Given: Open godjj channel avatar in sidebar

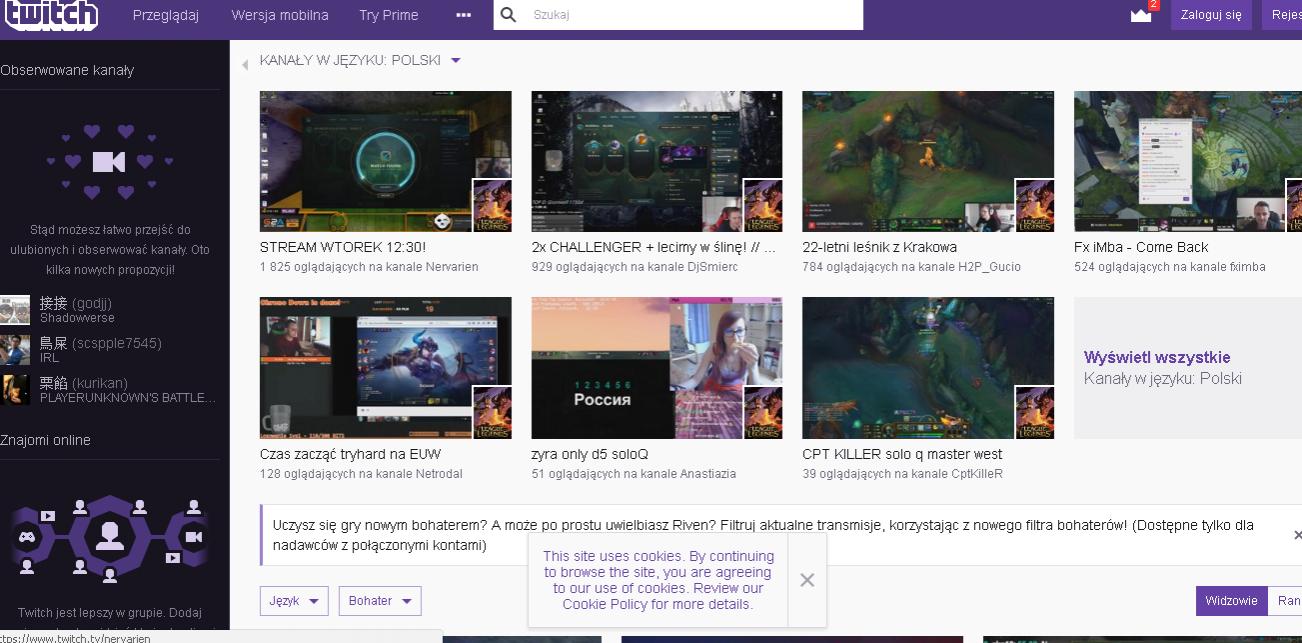Looking at the screenshot, I should pos(15,310).
